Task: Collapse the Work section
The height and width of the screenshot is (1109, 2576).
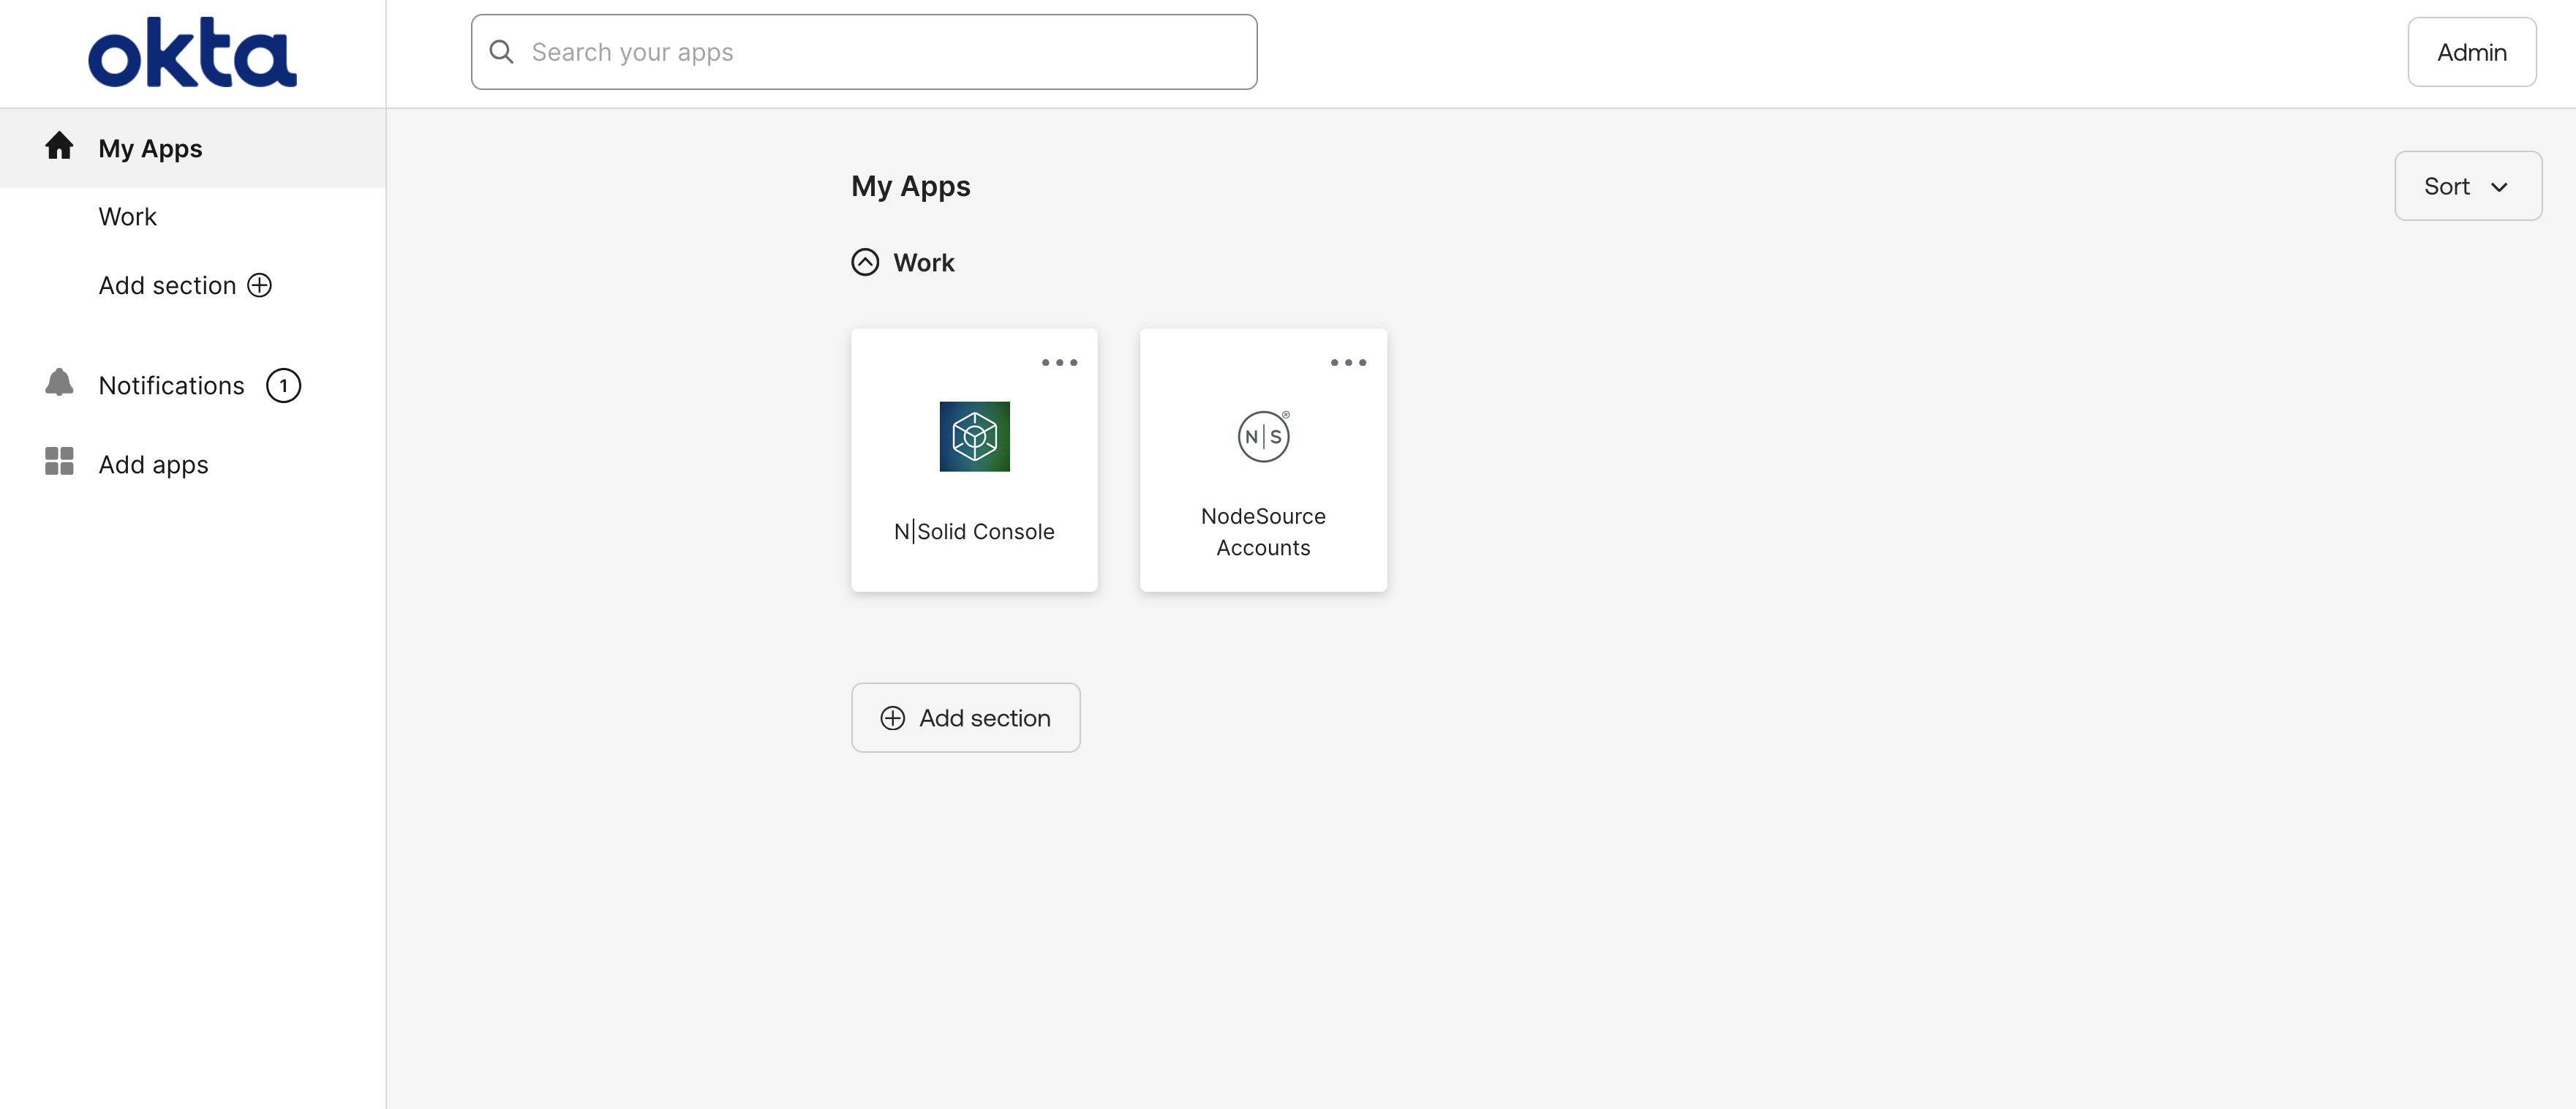Action: pos(865,262)
